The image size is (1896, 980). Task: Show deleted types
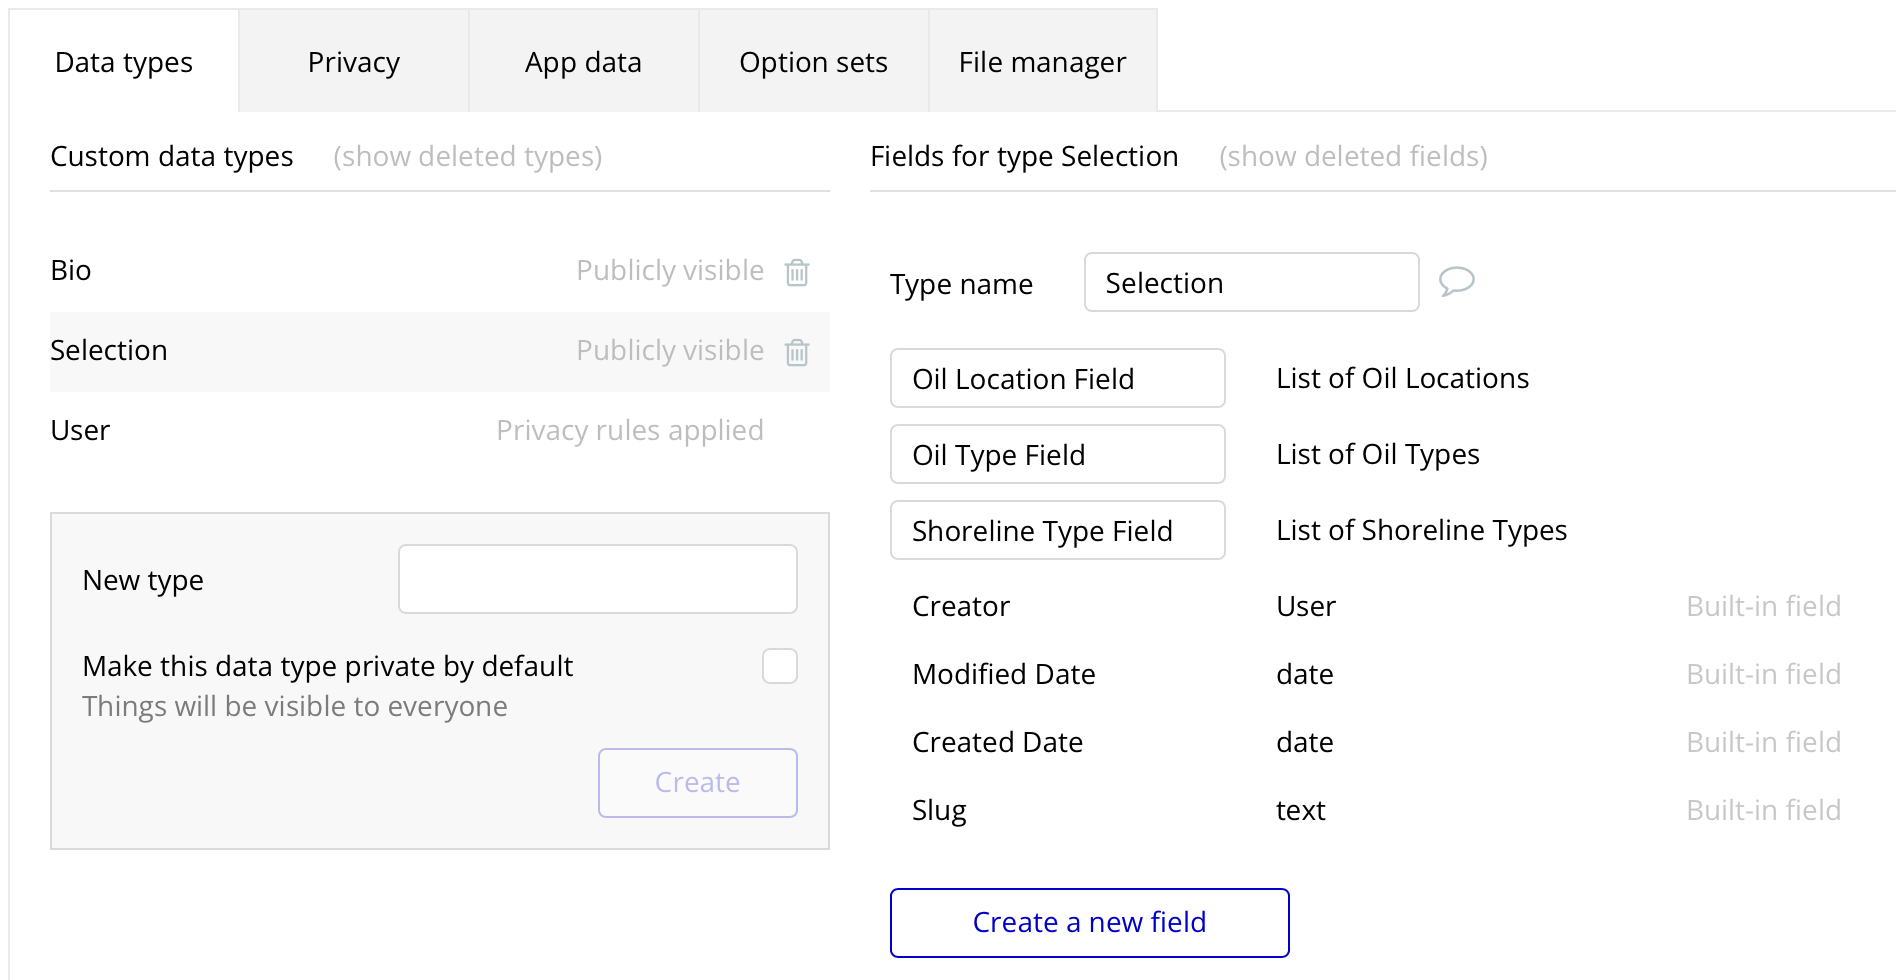(x=466, y=156)
